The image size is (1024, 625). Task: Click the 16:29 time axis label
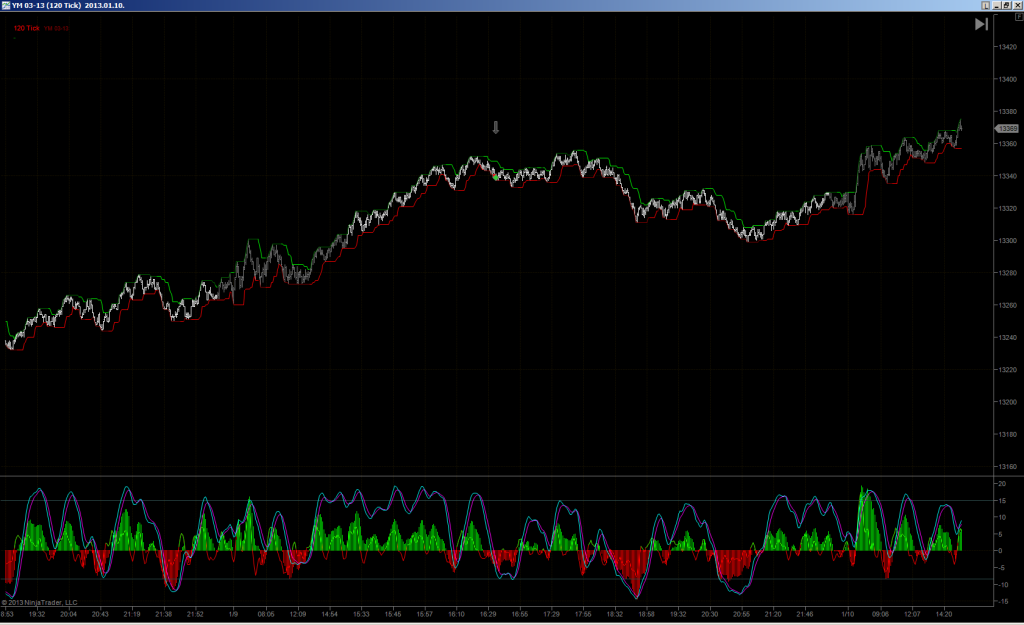488,614
